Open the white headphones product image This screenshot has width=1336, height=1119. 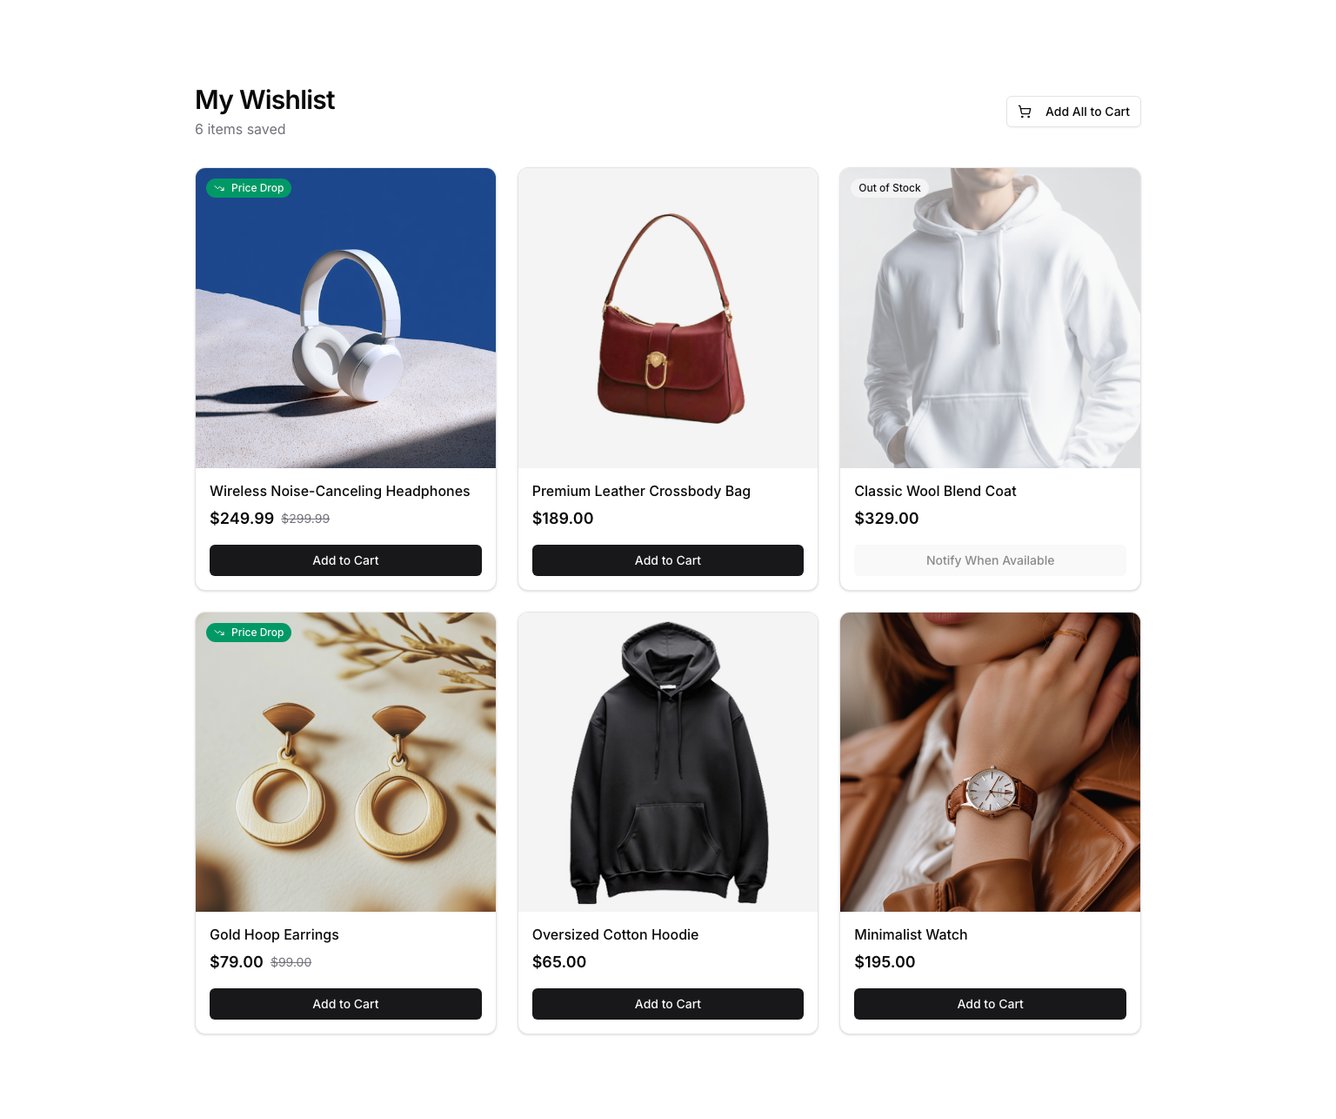(x=346, y=318)
